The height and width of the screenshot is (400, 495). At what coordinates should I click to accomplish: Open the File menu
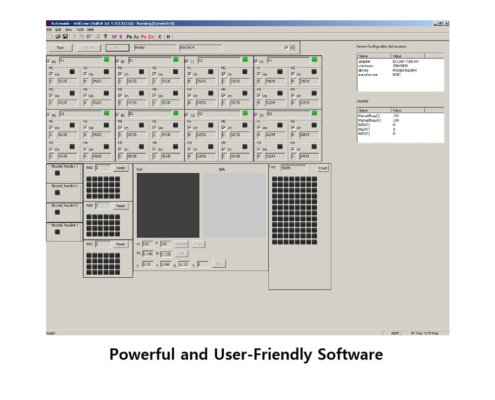49,30
